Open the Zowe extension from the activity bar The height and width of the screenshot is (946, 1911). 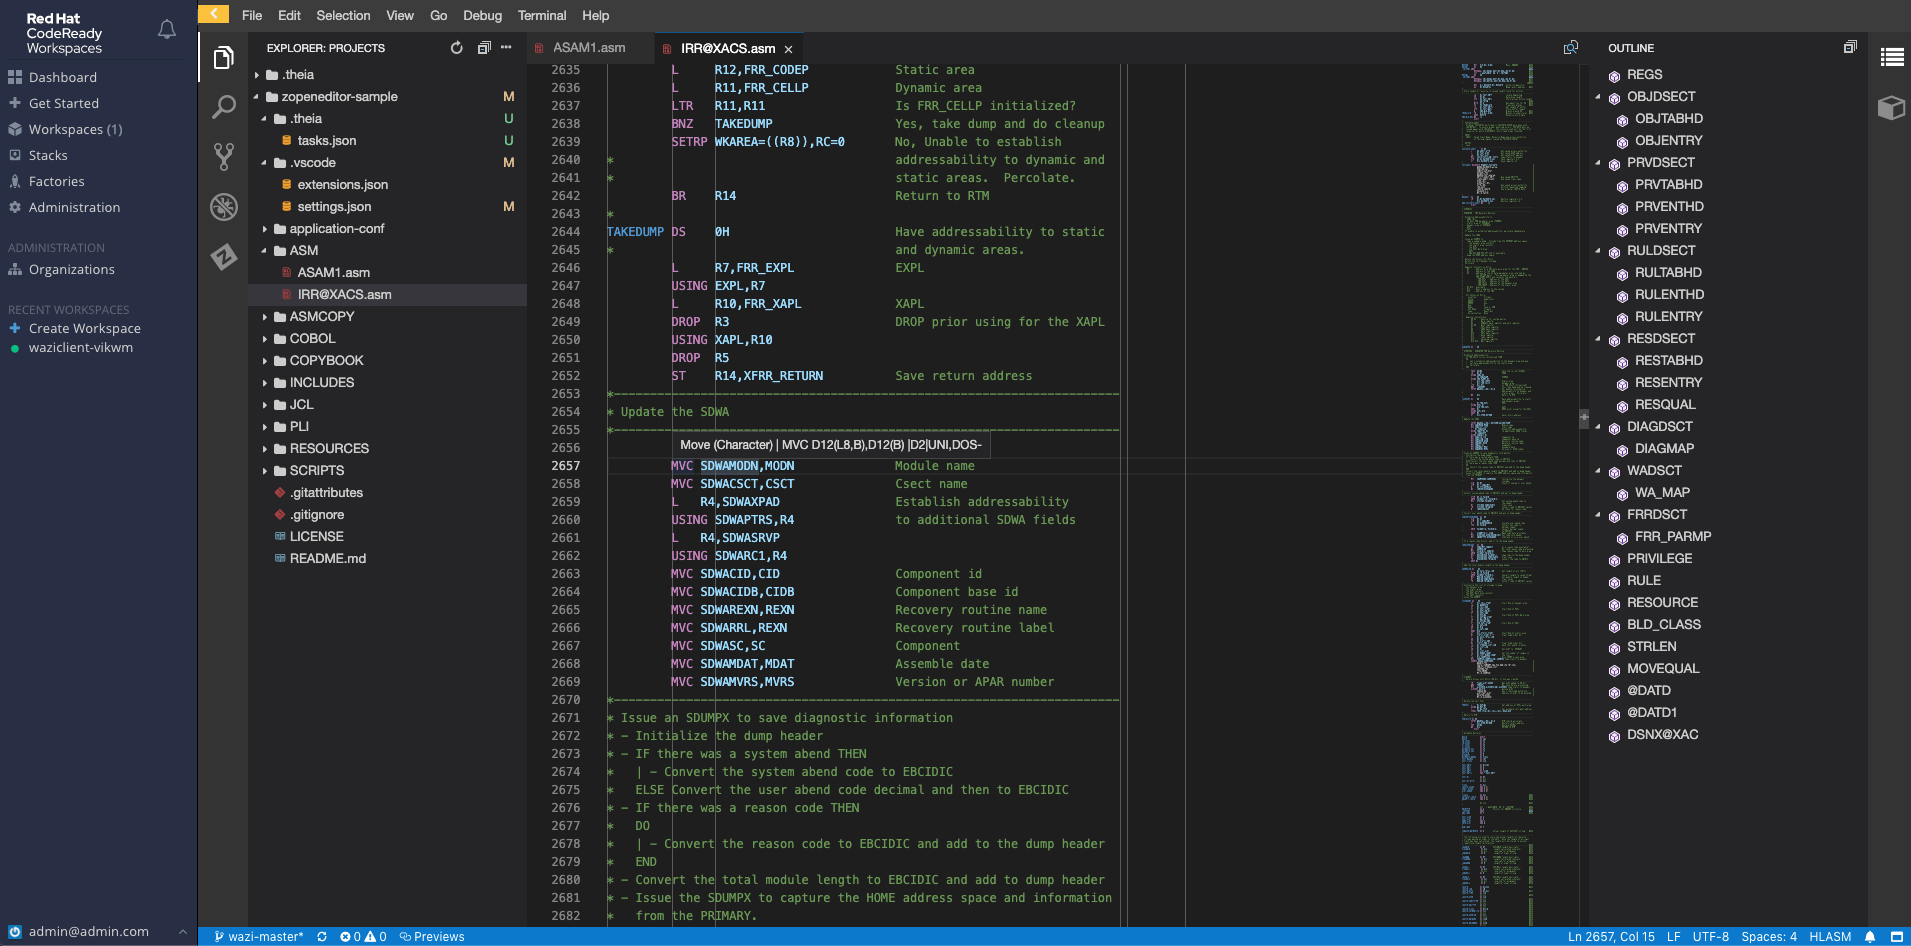click(x=223, y=257)
